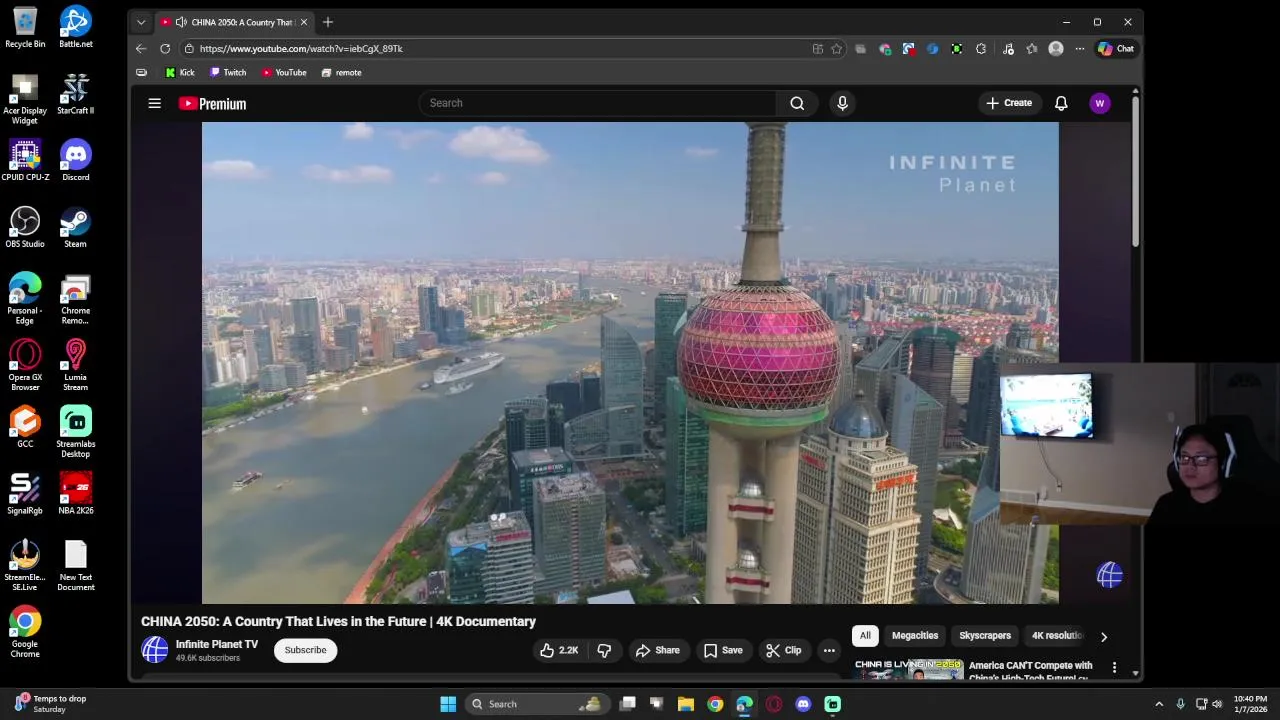
Task: Open YouTube notifications bell
Action: click(x=1061, y=103)
